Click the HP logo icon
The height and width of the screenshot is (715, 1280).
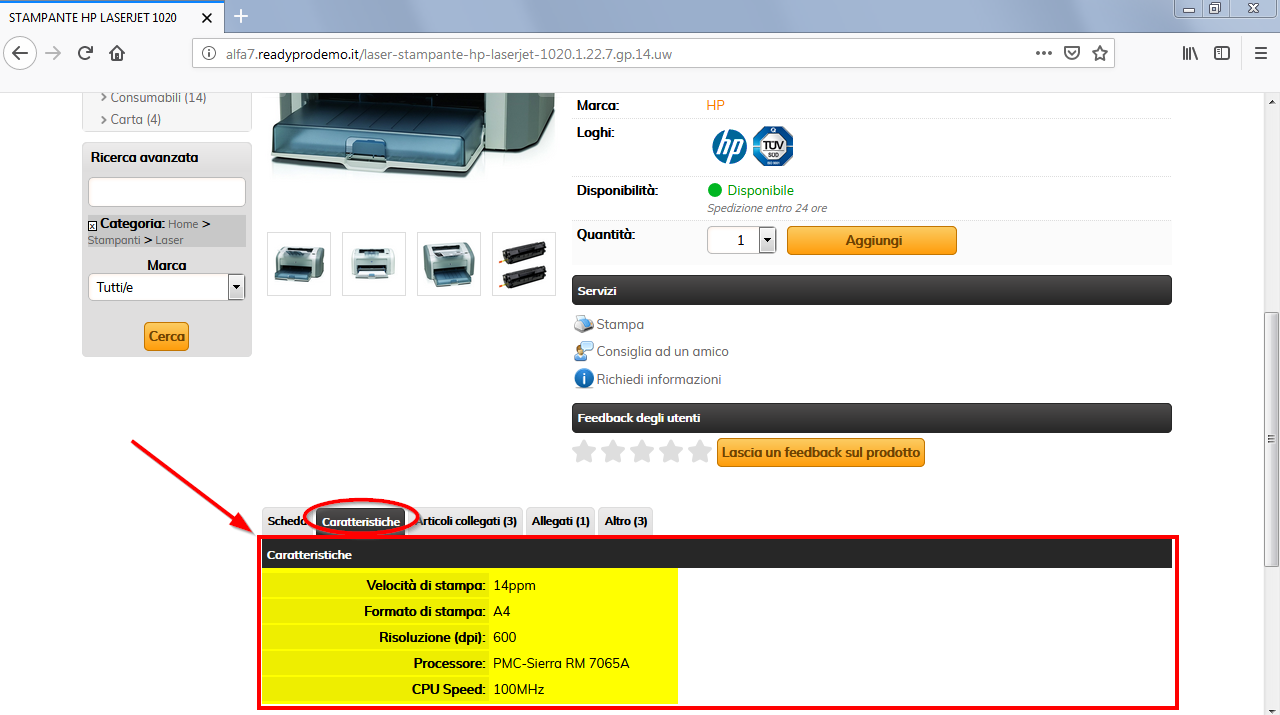click(729, 147)
